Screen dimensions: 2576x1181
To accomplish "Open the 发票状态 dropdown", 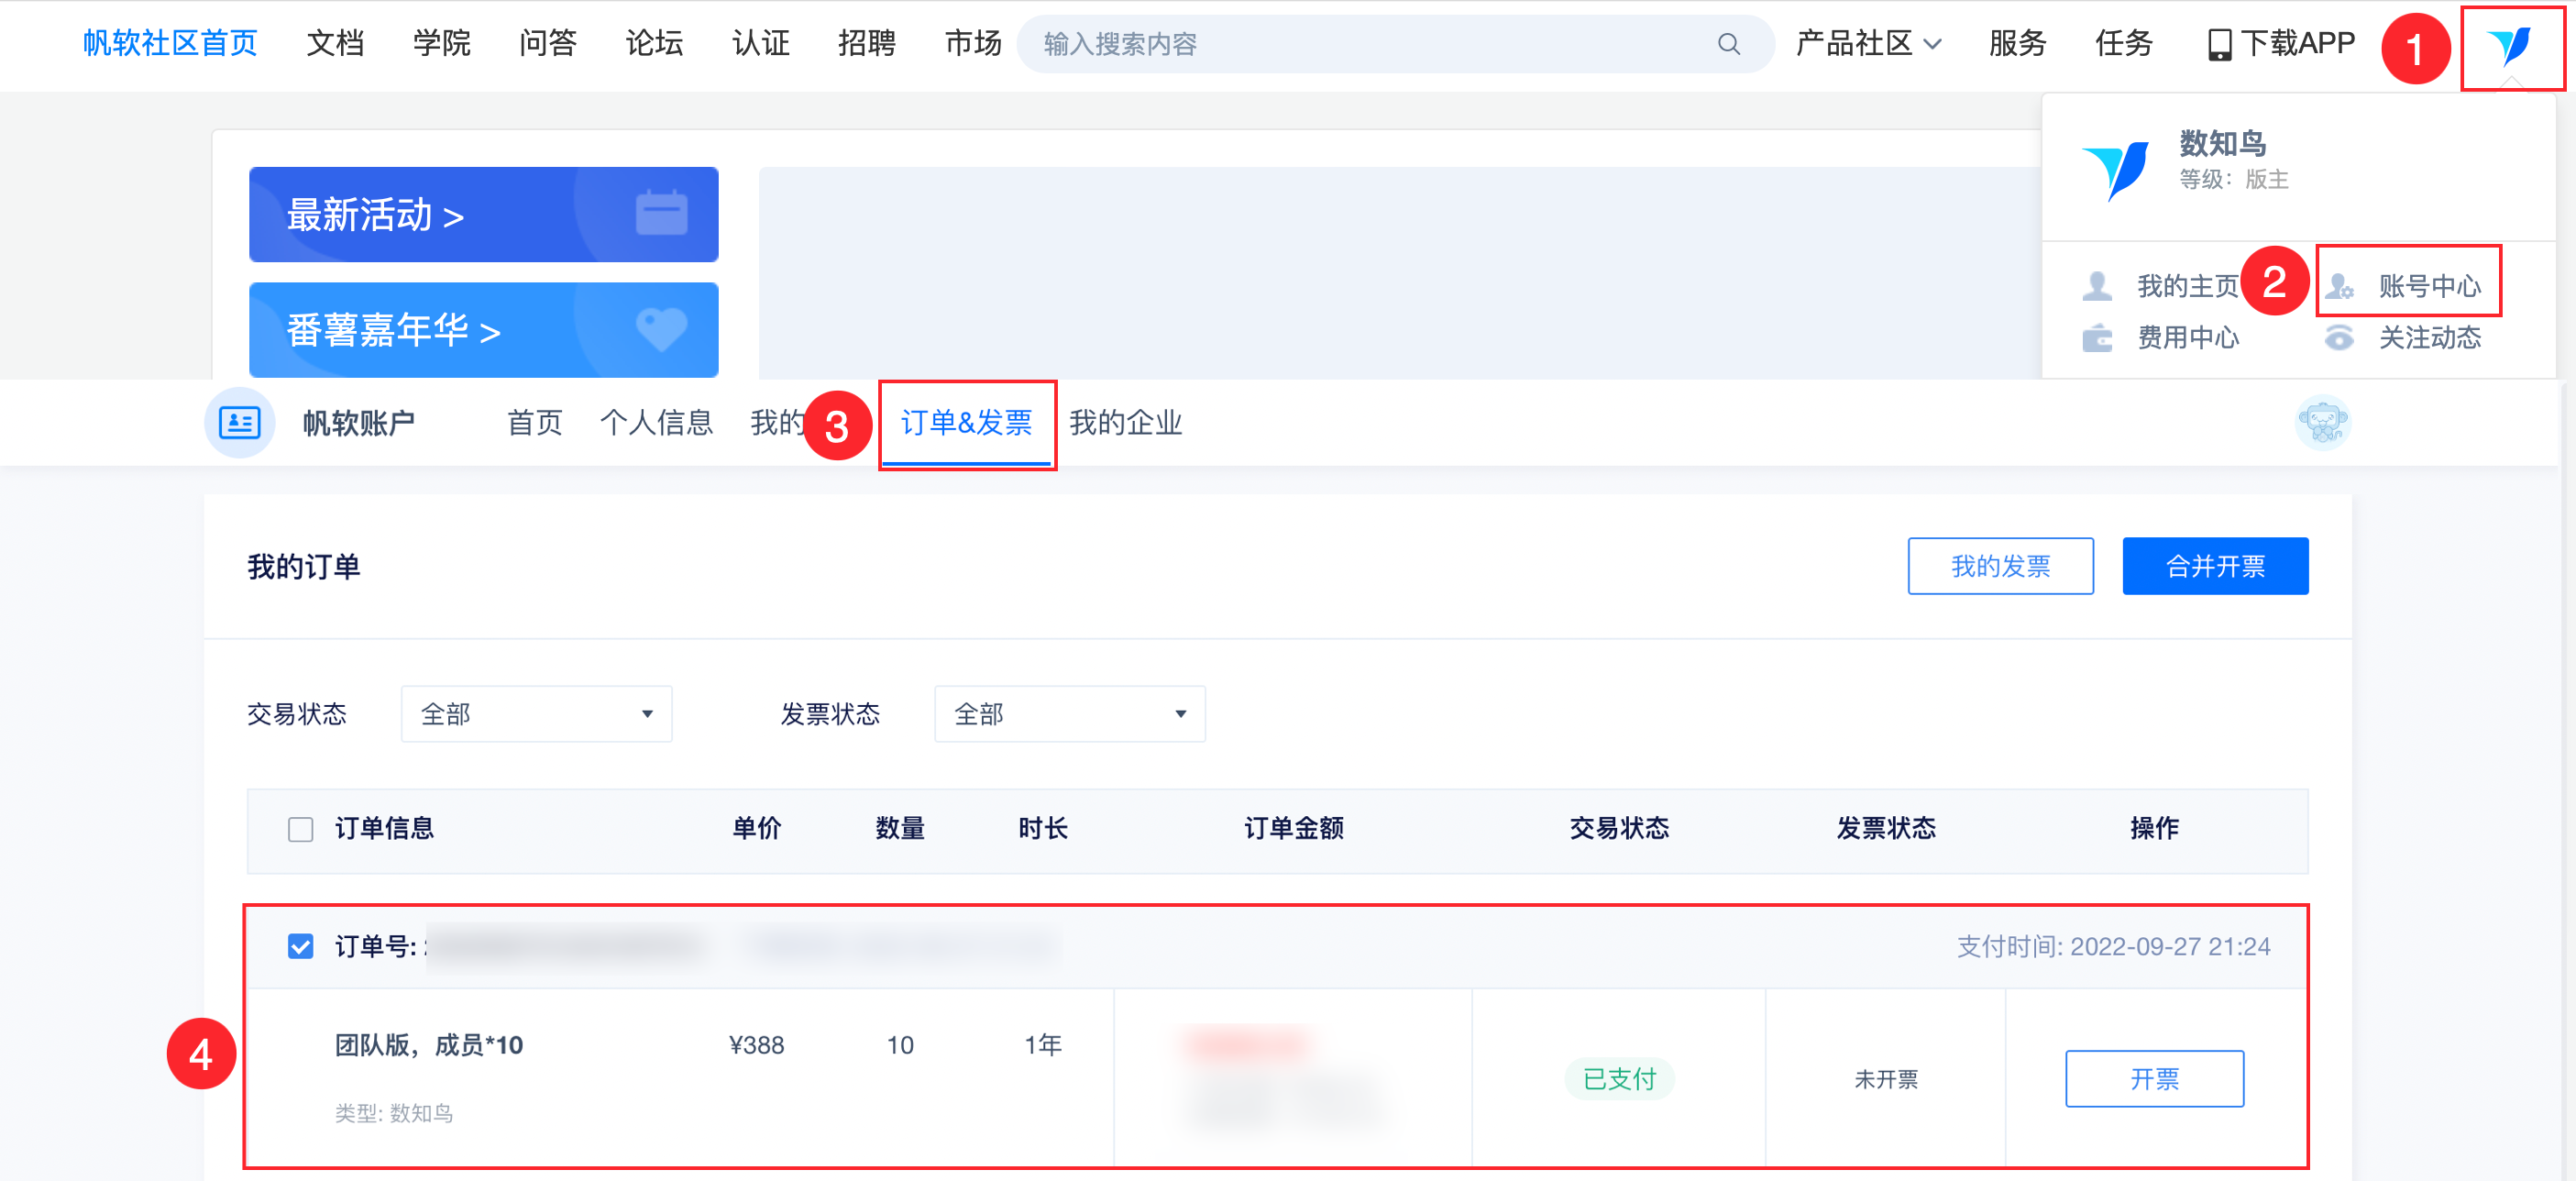I will tap(1069, 714).
